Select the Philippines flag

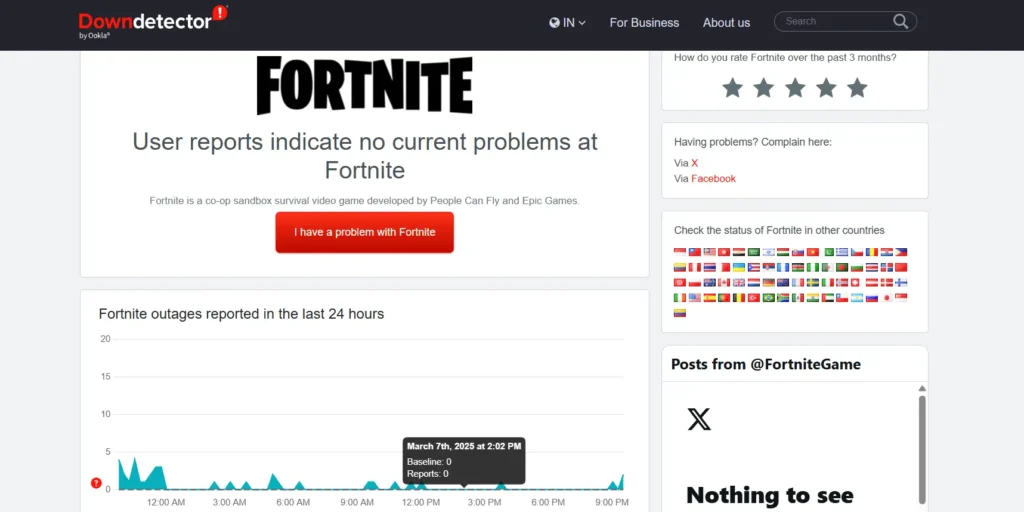[x=901, y=252]
